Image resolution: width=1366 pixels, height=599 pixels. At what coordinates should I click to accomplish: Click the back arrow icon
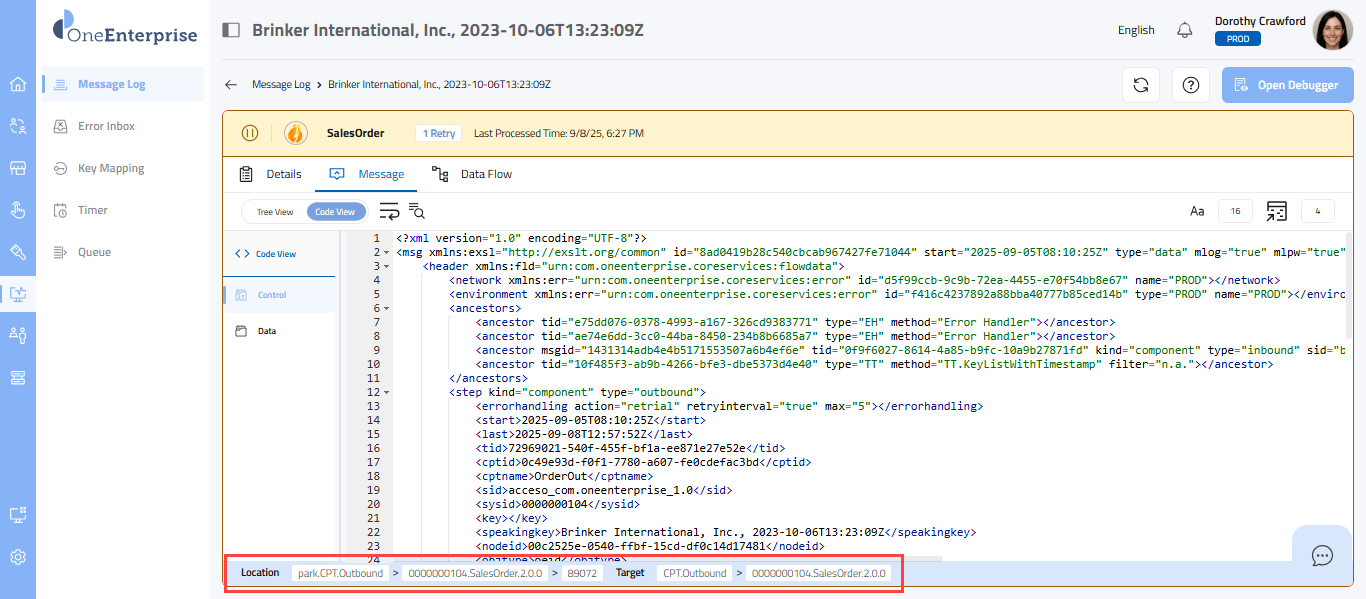231,85
